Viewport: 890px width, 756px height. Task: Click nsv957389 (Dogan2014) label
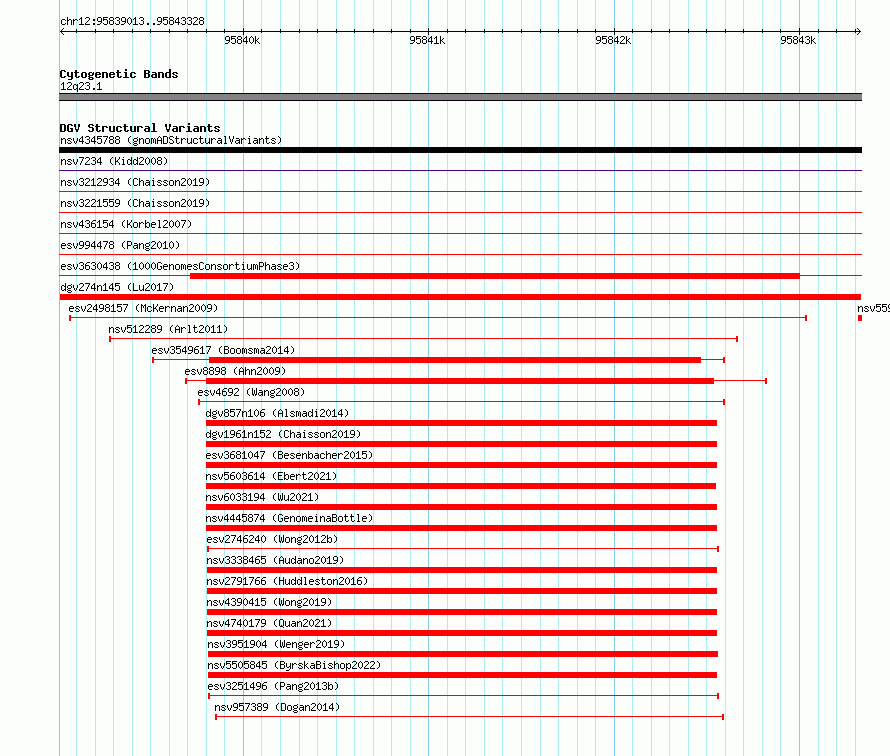277,707
